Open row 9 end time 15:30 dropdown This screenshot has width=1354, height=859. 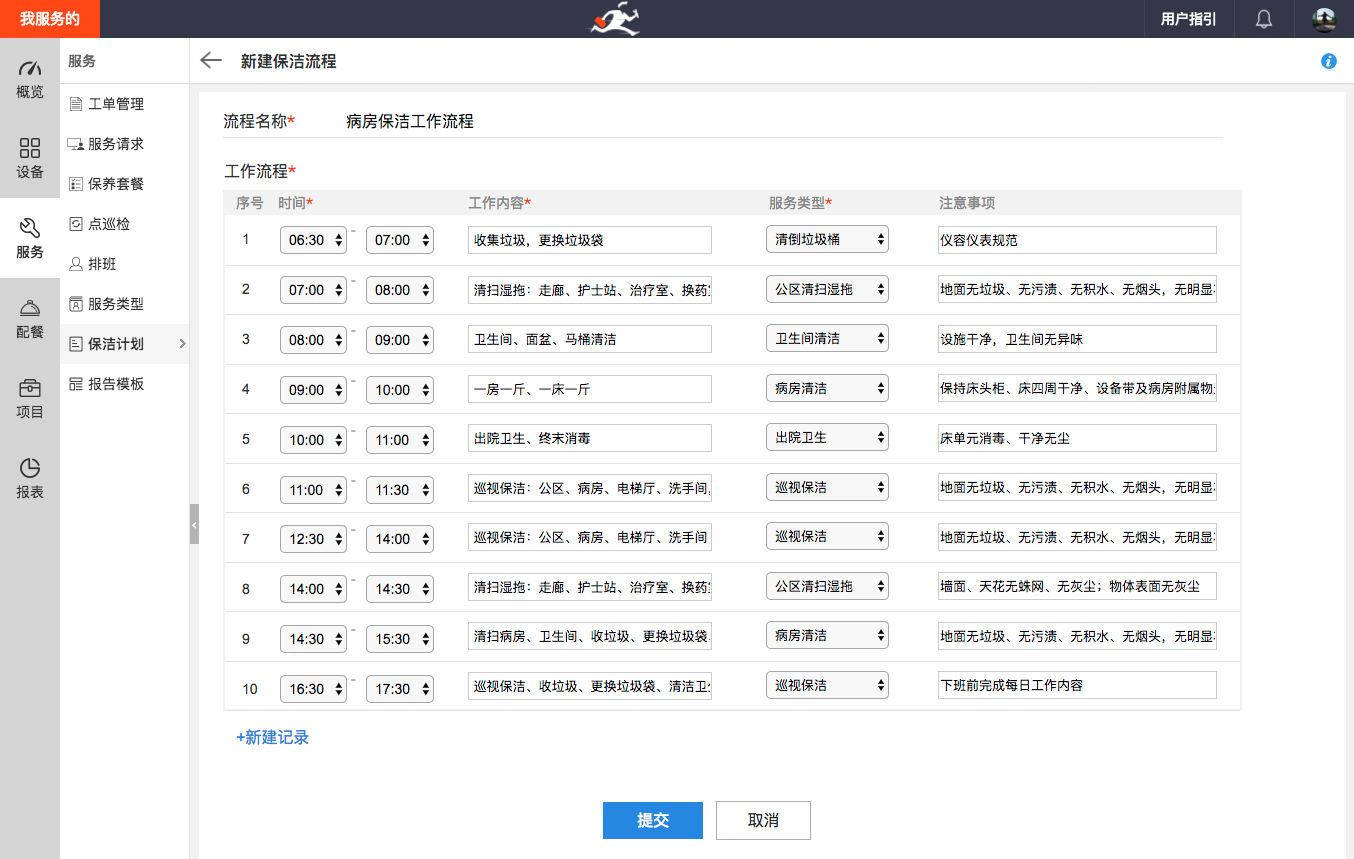(x=400, y=639)
